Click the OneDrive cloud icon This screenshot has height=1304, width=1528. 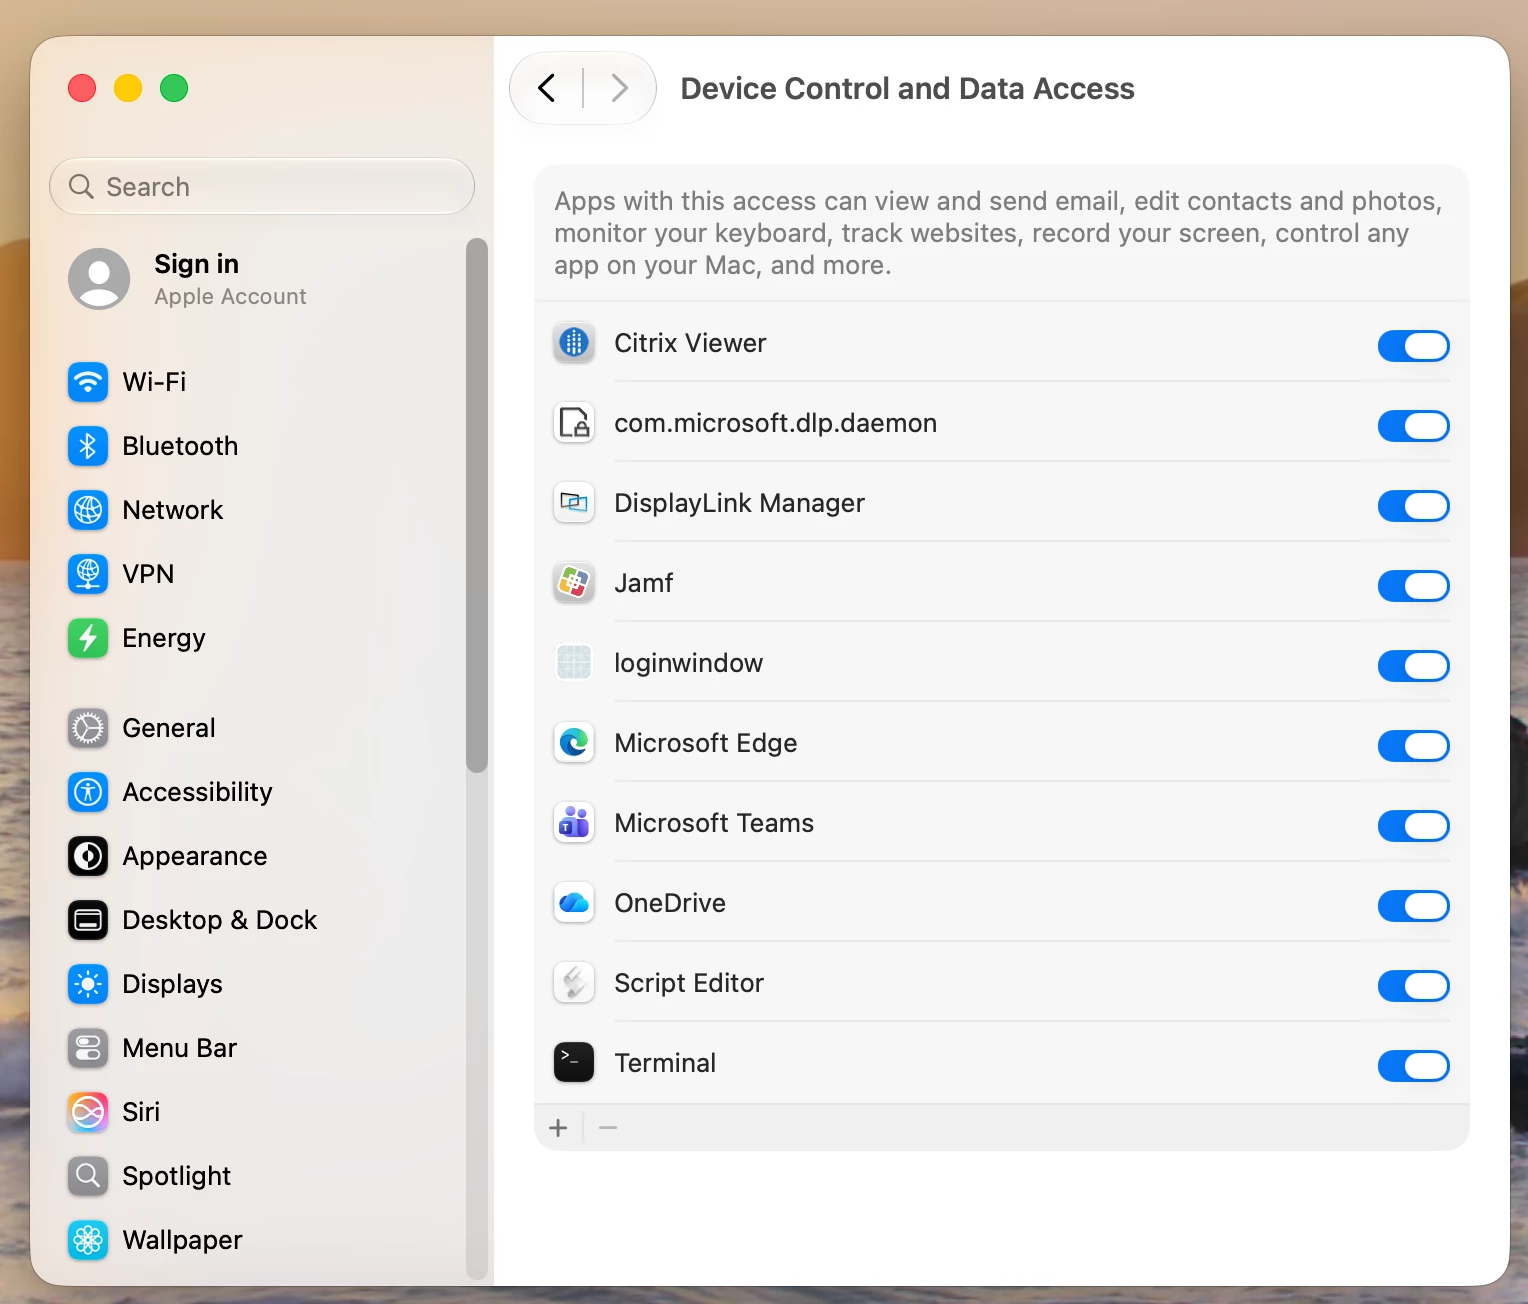pos(574,903)
